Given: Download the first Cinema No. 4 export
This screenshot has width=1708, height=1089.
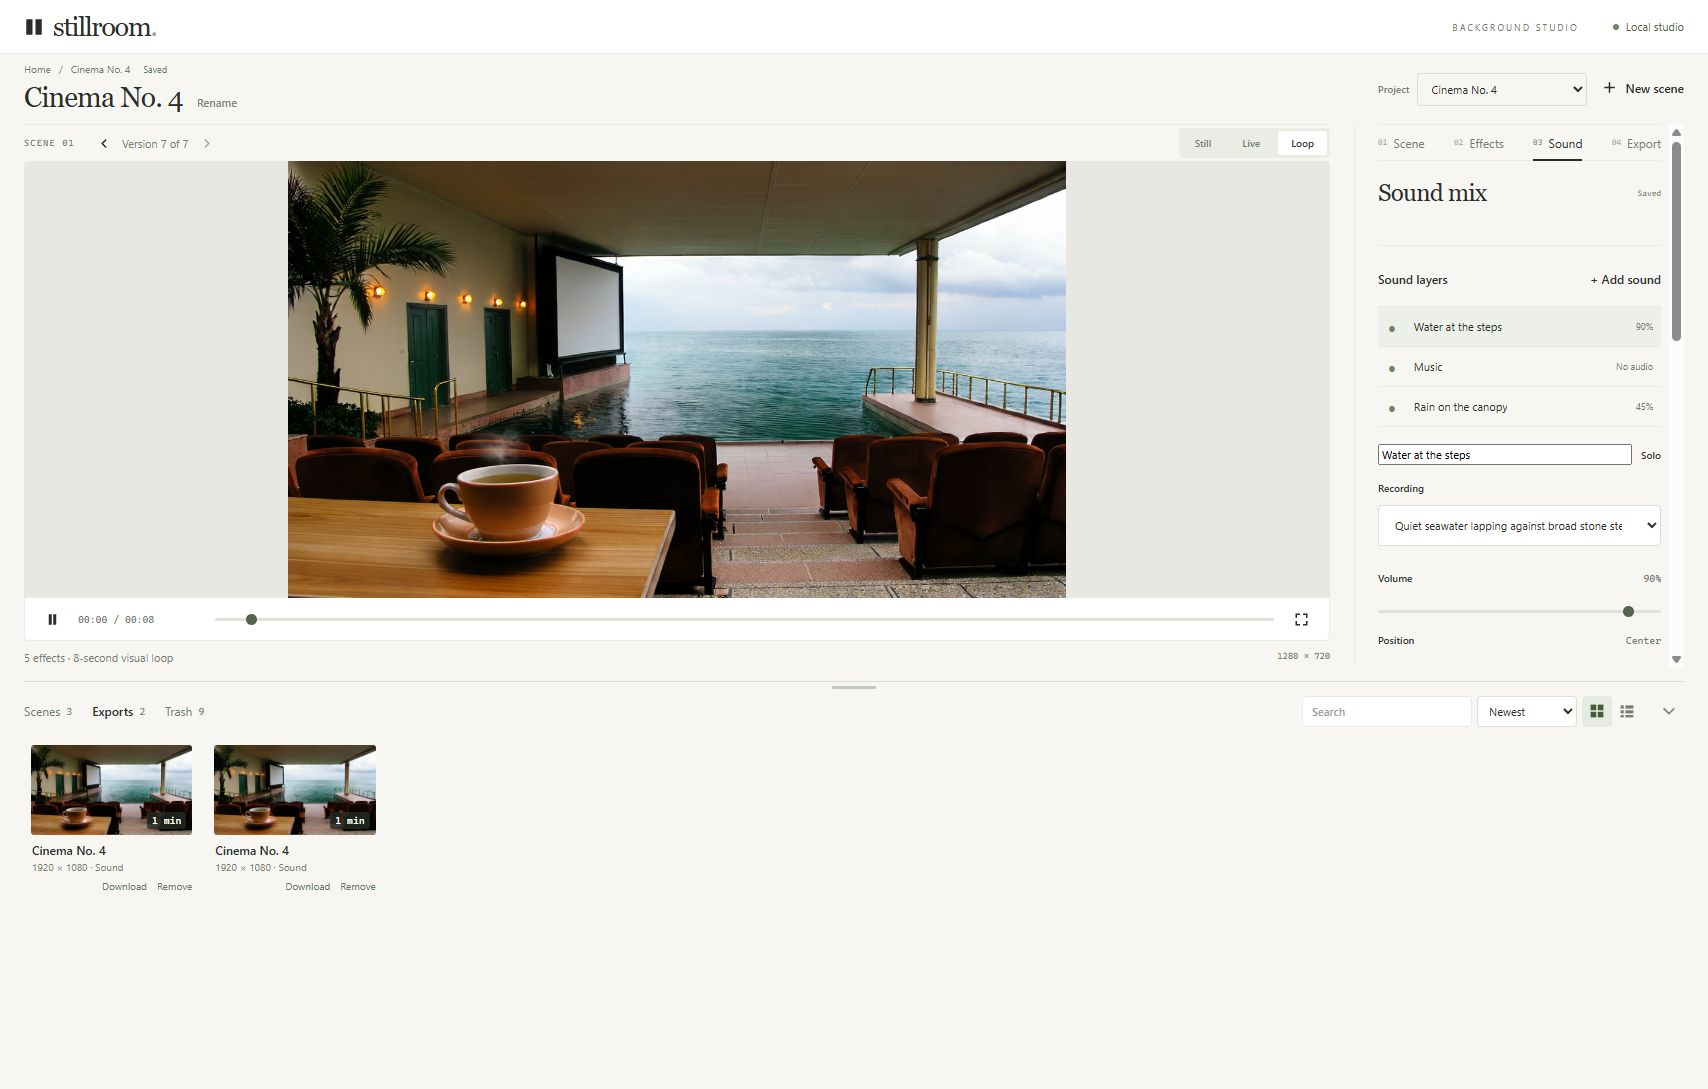Looking at the screenshot, I should [124, 887].
